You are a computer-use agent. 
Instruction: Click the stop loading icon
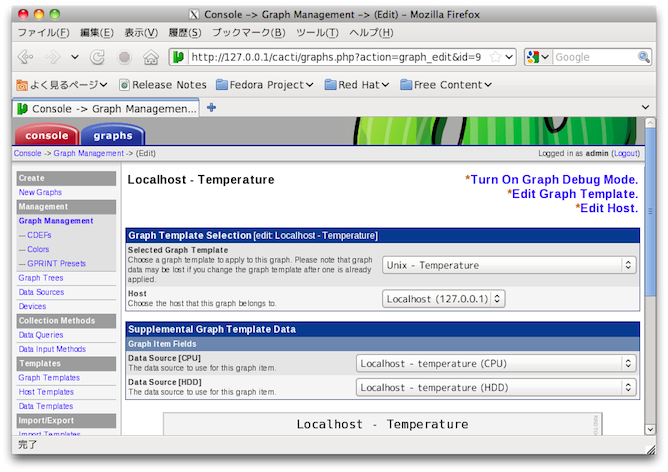[124, 58]
